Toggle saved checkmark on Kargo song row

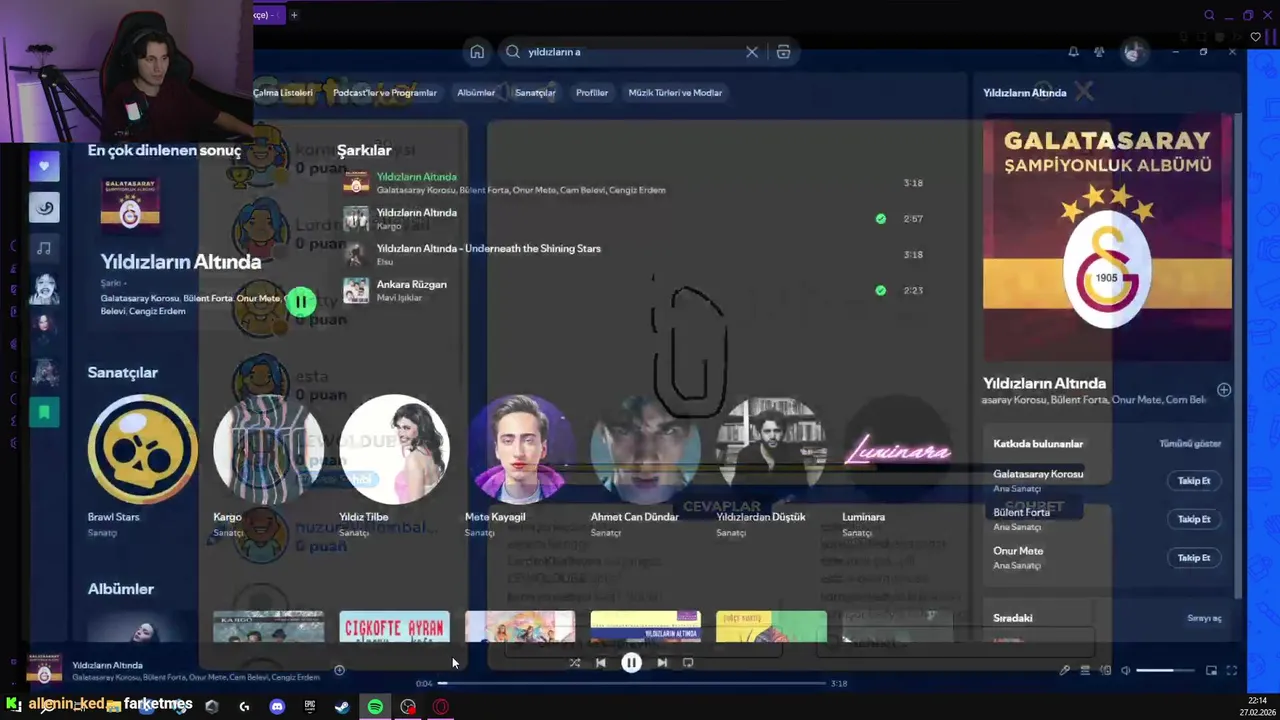coord(880,218)
